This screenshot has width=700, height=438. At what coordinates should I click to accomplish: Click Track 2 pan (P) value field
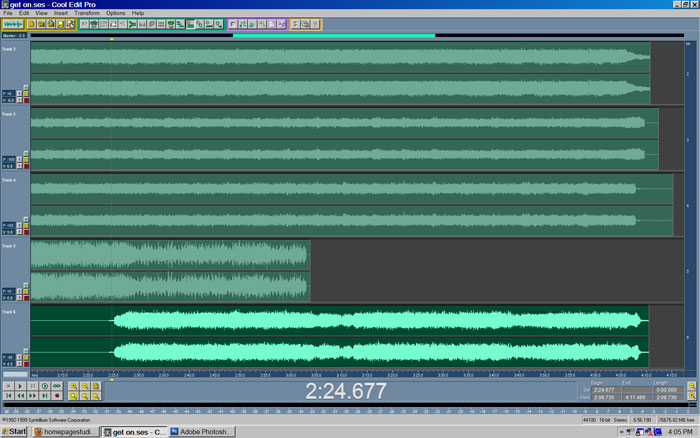(x=9, y=94)
